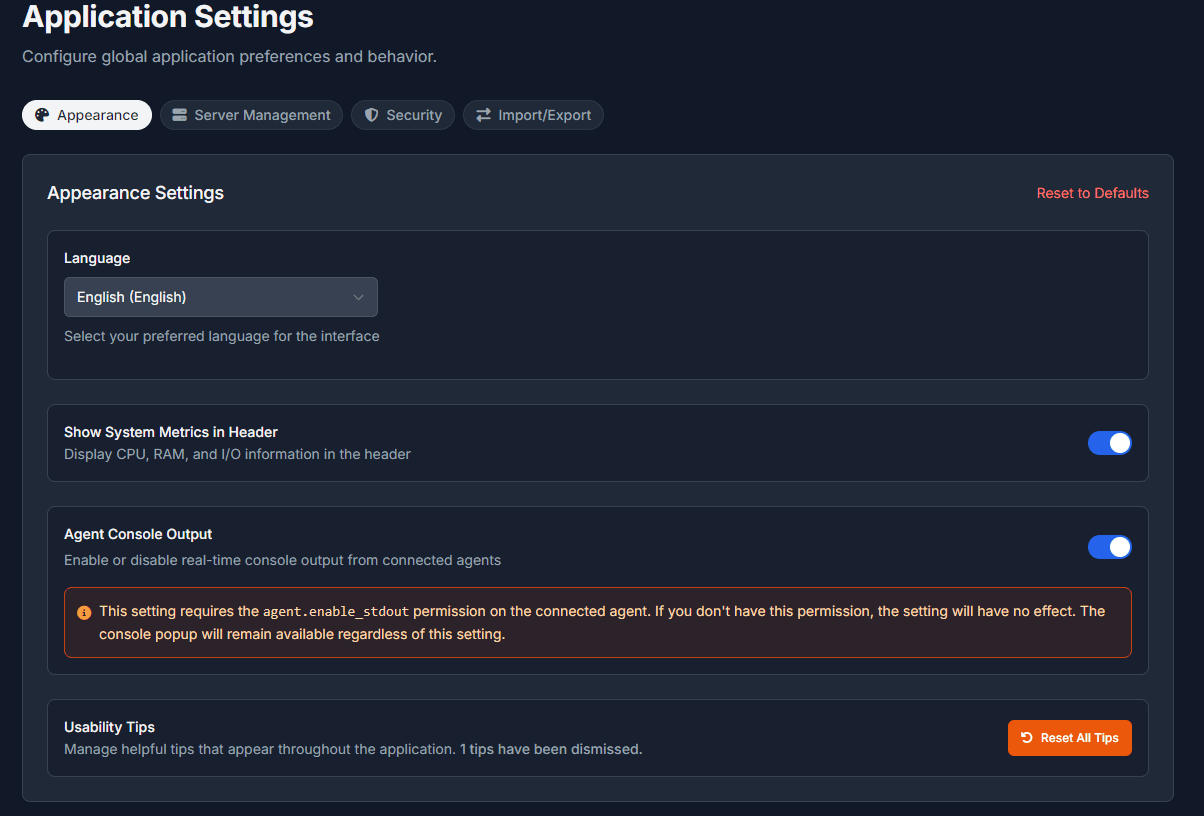The width and height of the screenshot is (1204, 816).
Task: Click the Appearance Settings section title
Action: [136, 193]
